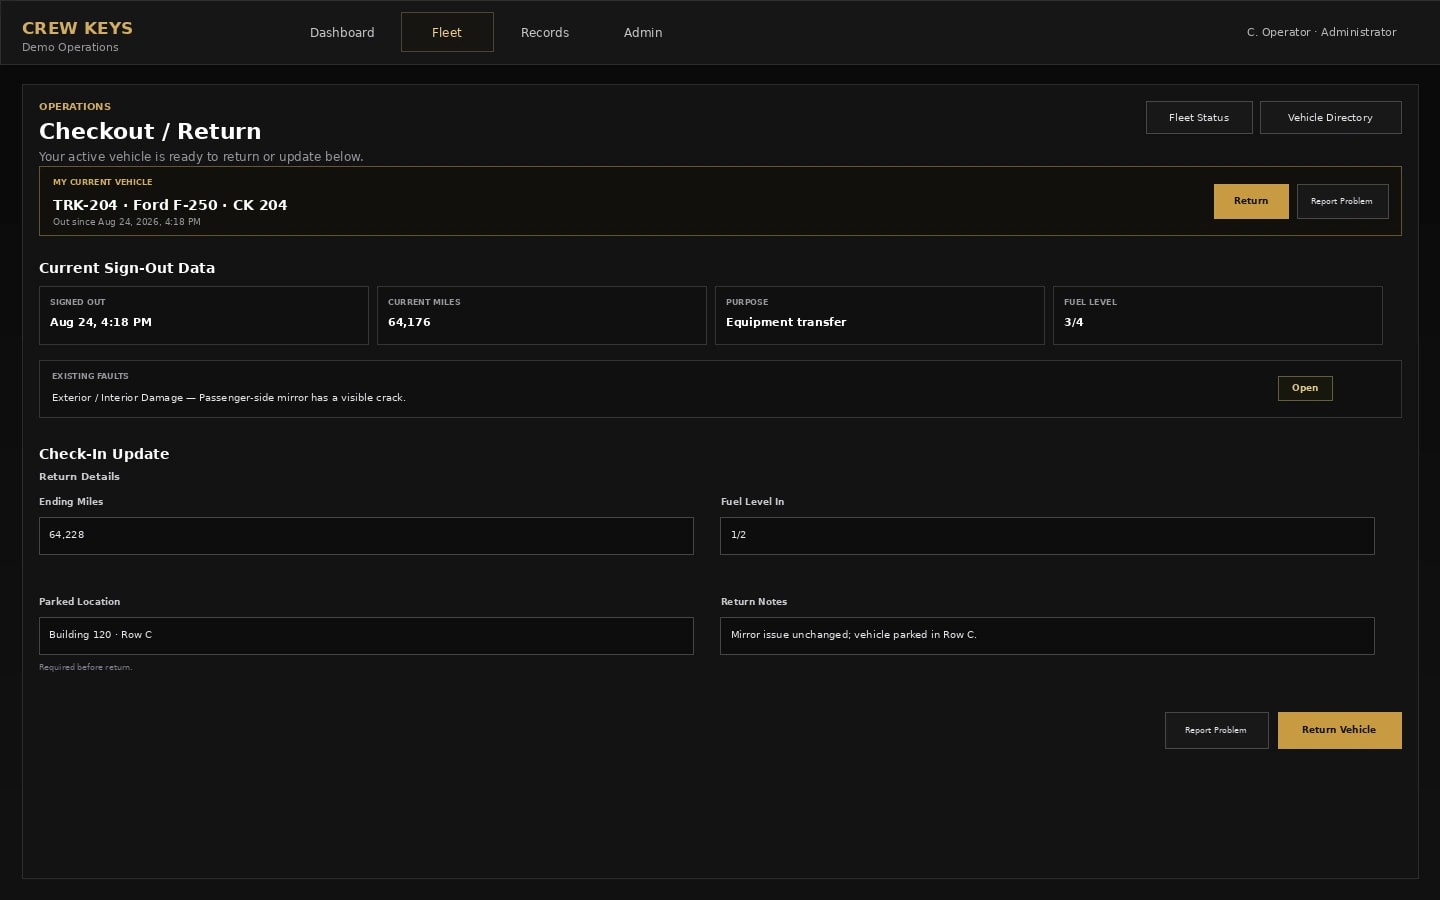Click the CREW KEYS logo text
This screenshot has height=900, width=1440.
77,28
